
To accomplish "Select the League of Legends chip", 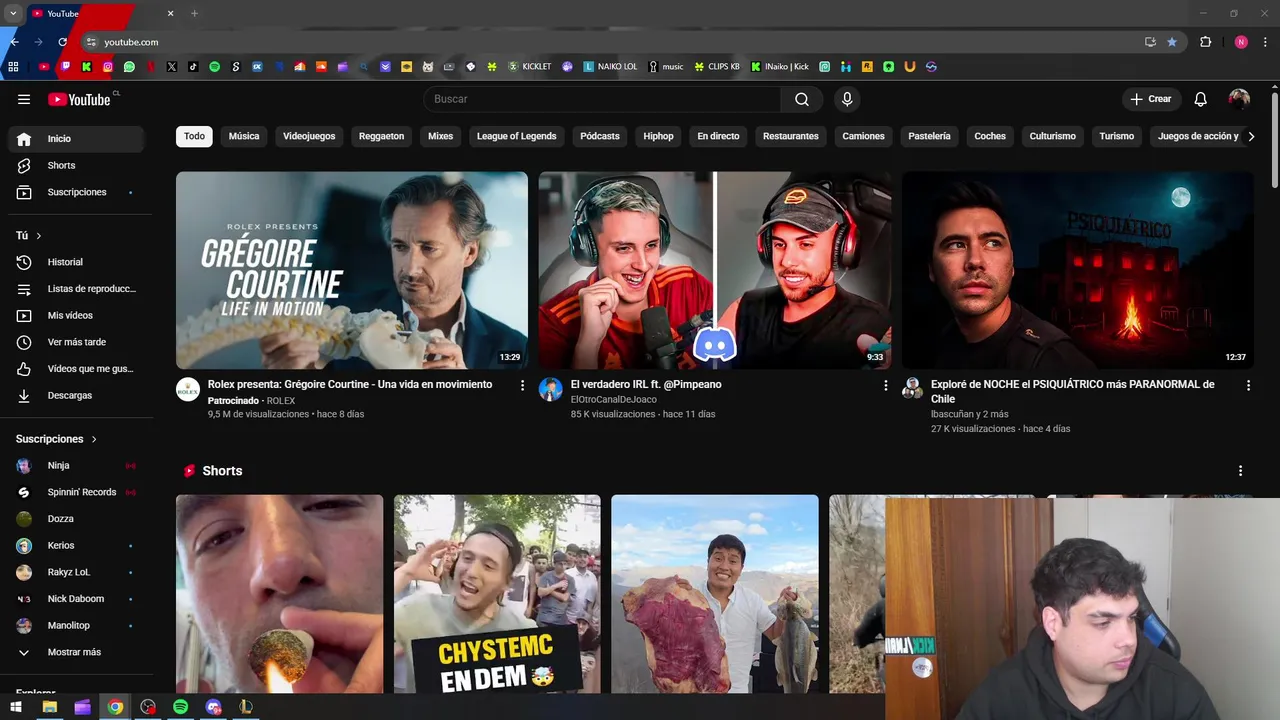I will 516,136.
